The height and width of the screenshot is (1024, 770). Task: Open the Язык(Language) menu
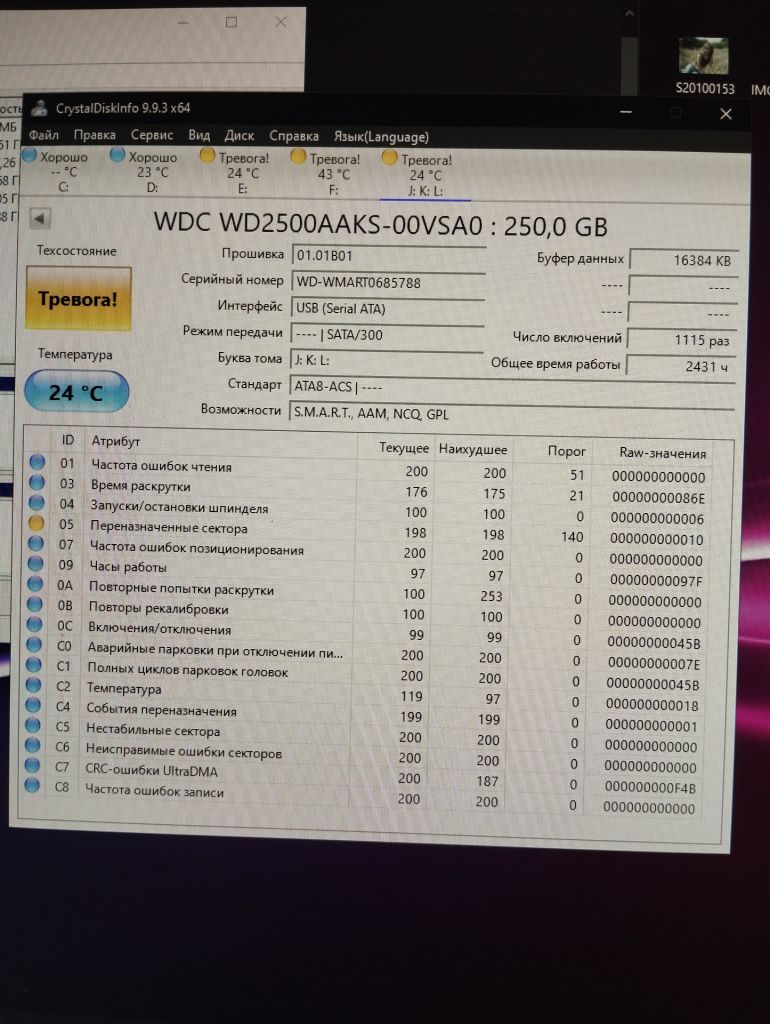coord(381,137)
